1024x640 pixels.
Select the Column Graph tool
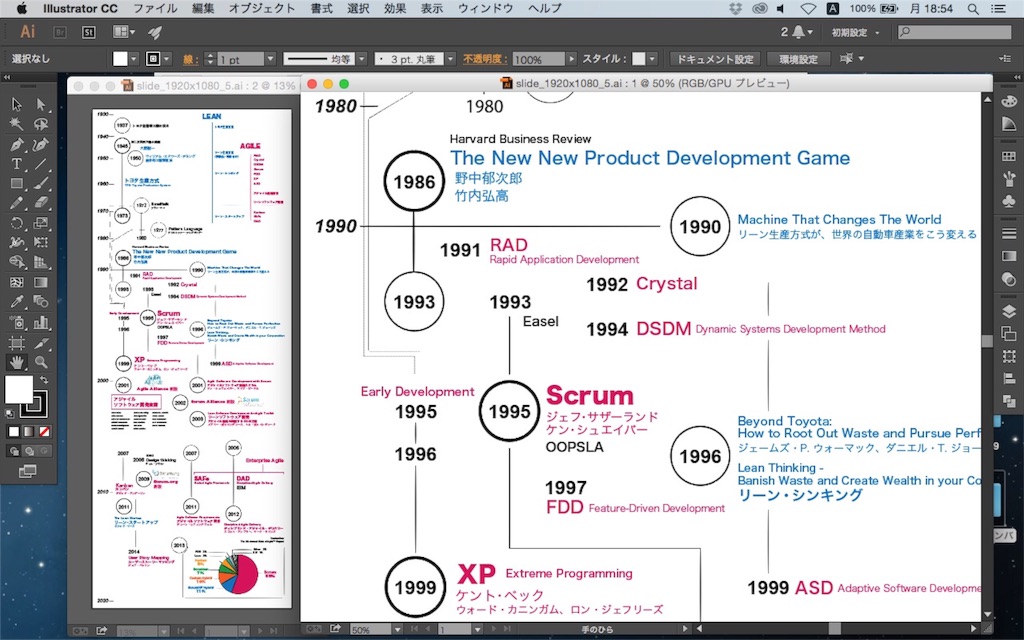click(x=41, y=323)
